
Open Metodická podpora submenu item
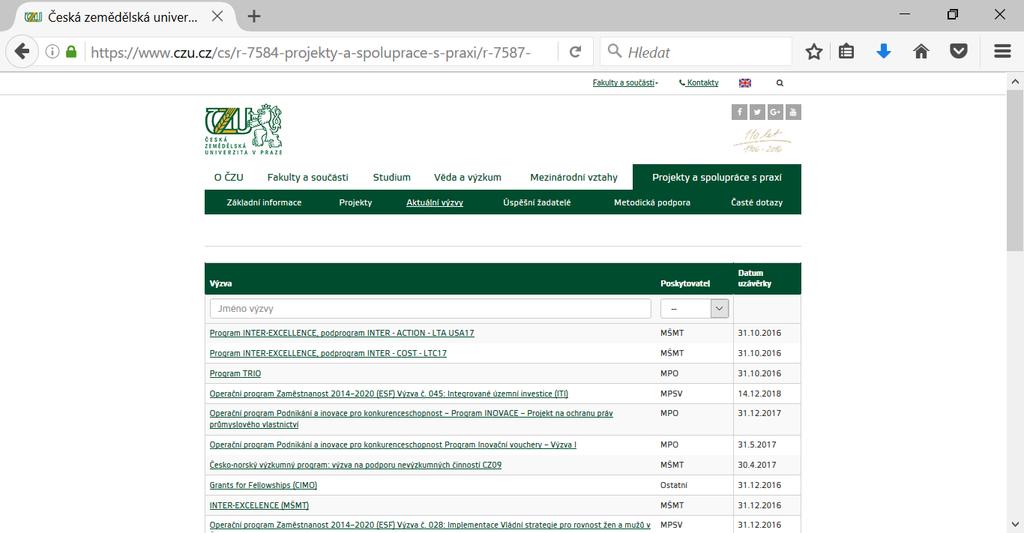[652, 202]
